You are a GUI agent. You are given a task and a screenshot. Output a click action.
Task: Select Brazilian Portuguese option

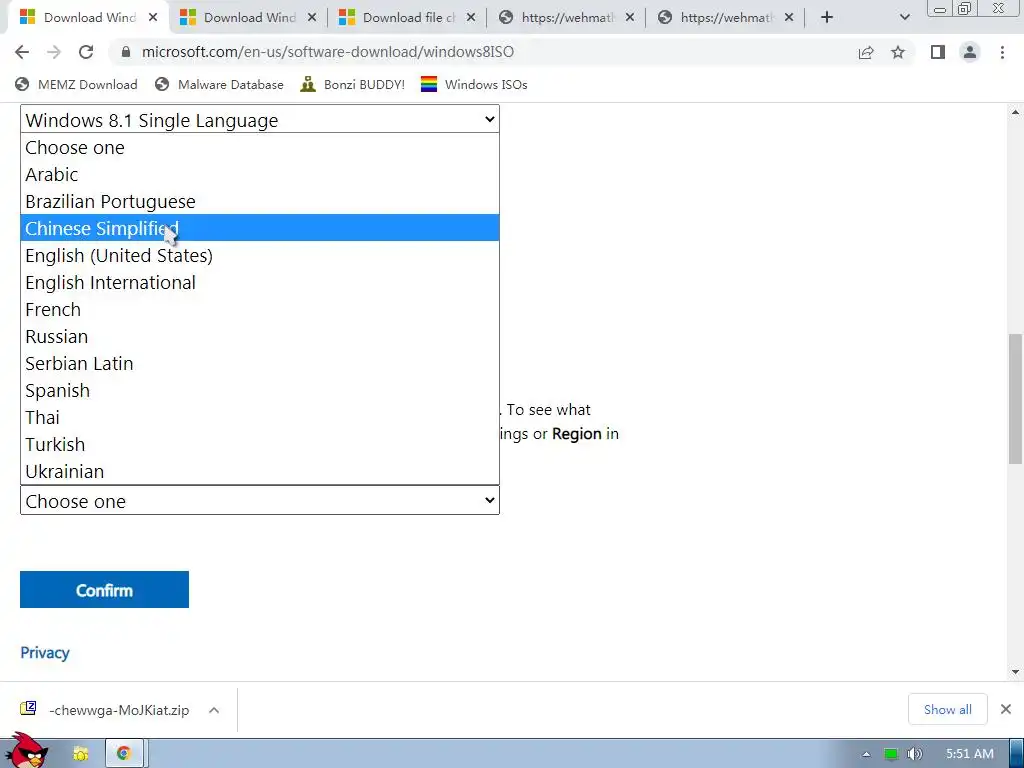pyautogui.click(x=260, y=201)
